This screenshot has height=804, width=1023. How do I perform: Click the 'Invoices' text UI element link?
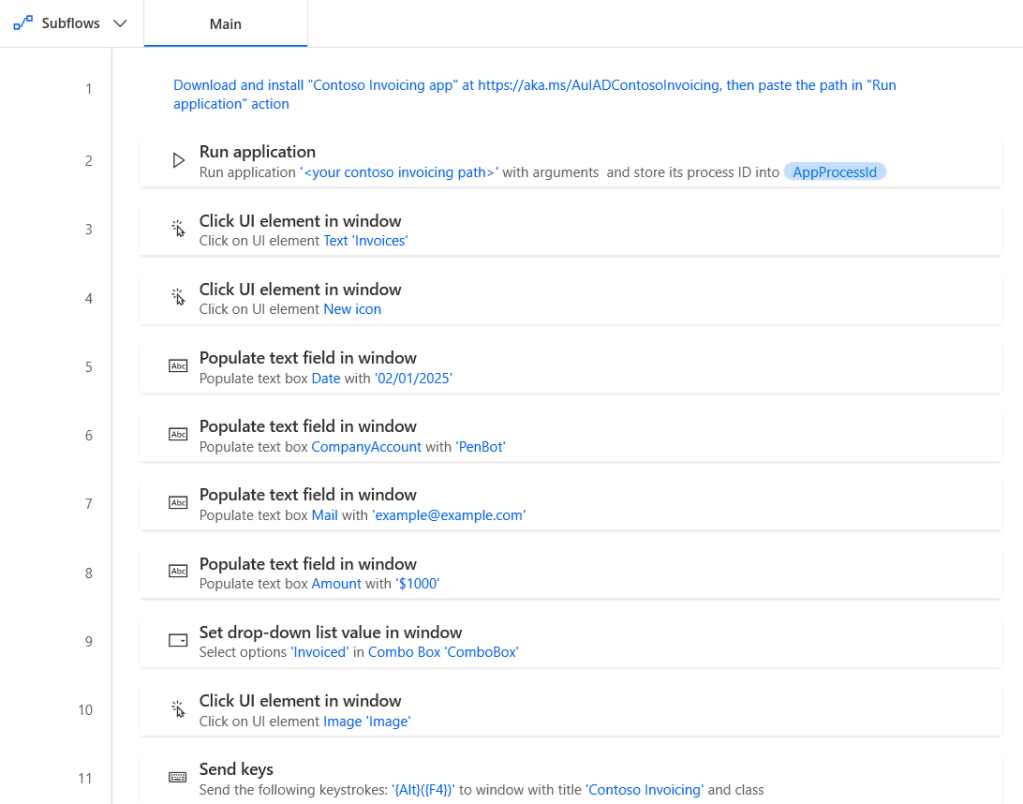click(x=365, y=241)
